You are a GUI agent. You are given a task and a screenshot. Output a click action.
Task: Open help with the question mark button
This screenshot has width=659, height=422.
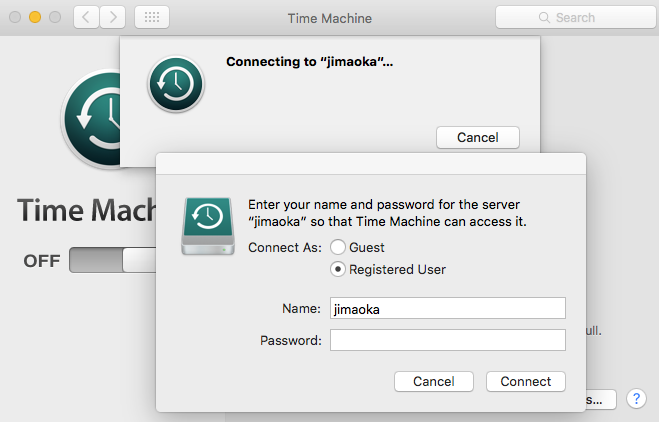(x=636, y=398)
